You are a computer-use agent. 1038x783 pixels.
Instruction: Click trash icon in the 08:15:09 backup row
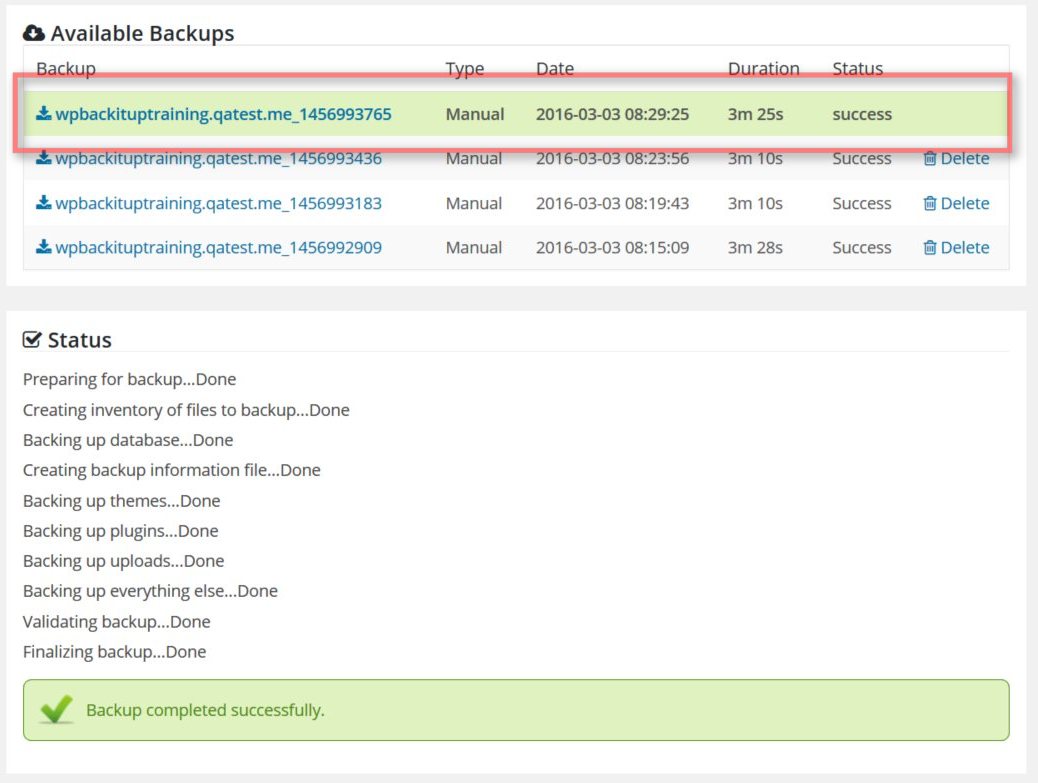[930, 248]
